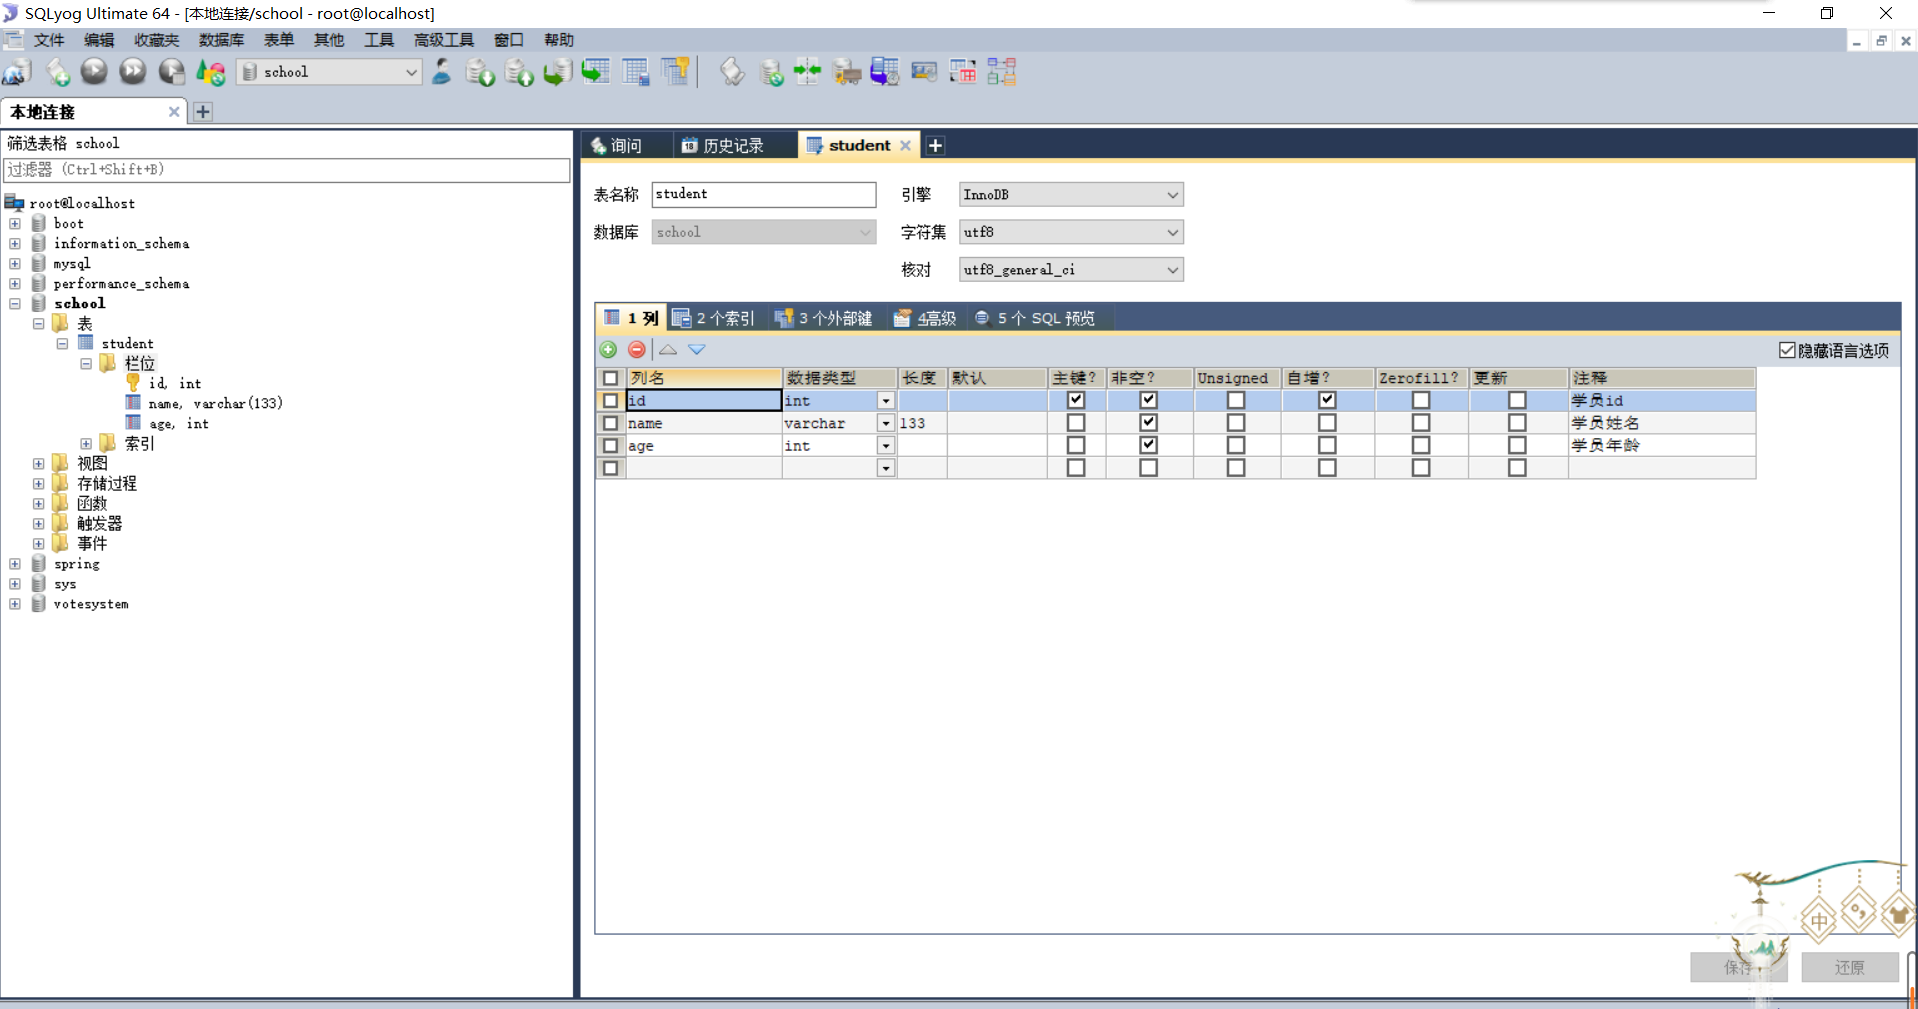Image resolution: width=1918 pixels, height=1009 pixels.
Task: Open the 高级工具 menu
Action: pyautogui.click(x=443, y=40)
